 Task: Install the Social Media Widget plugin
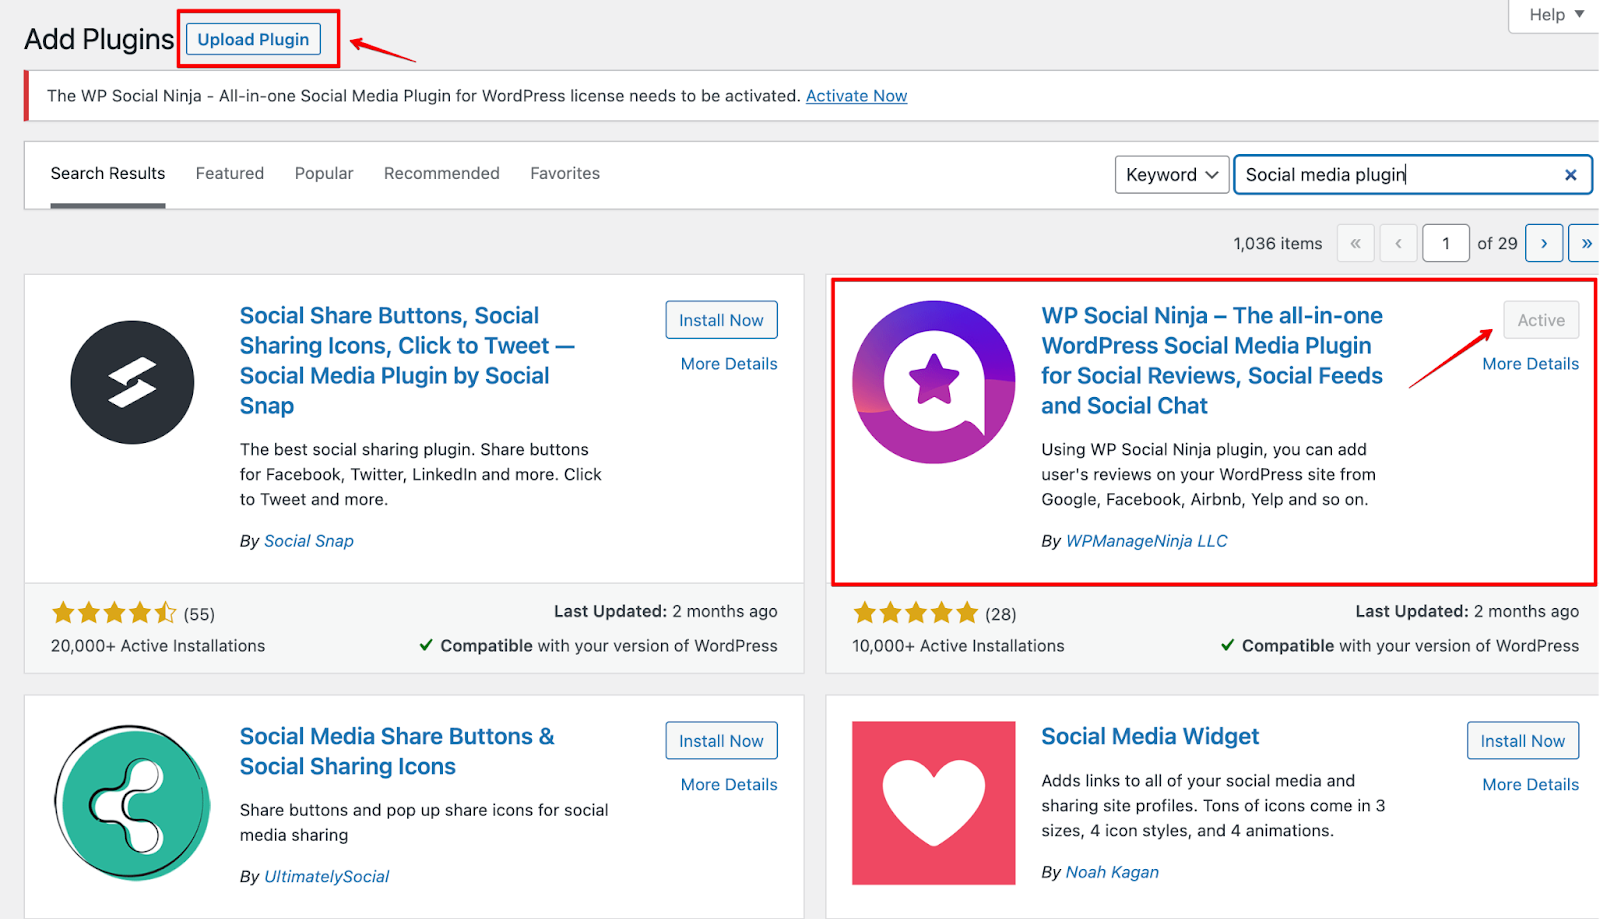(1523, 741)
